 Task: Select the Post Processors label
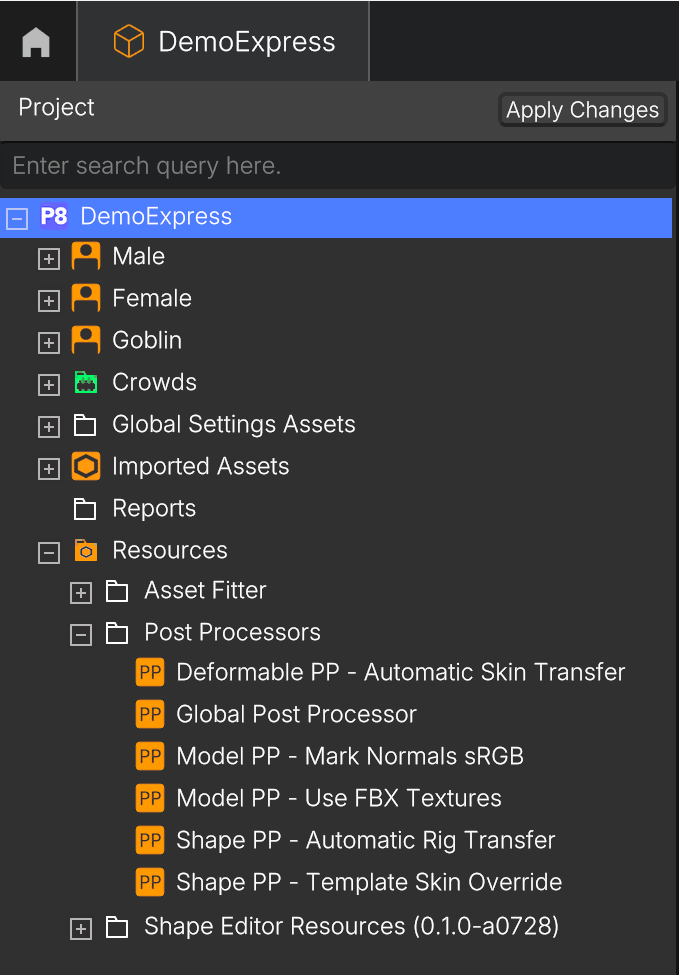pyautogui.click(x=233, y=632)
